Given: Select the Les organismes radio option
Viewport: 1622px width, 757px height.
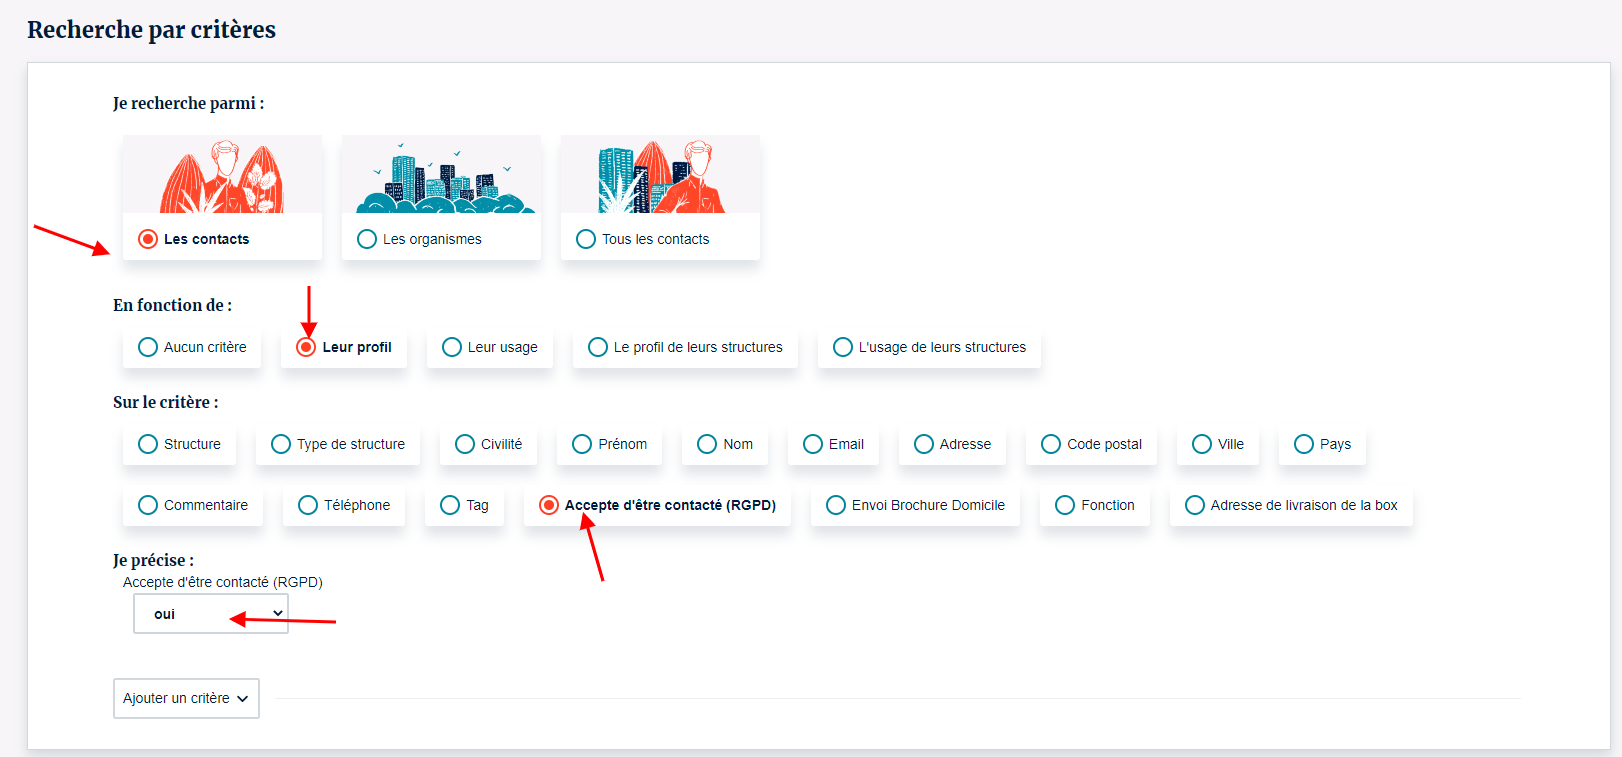Looking at the screenshot, I should pyautogui.click(x=367, y=239).
